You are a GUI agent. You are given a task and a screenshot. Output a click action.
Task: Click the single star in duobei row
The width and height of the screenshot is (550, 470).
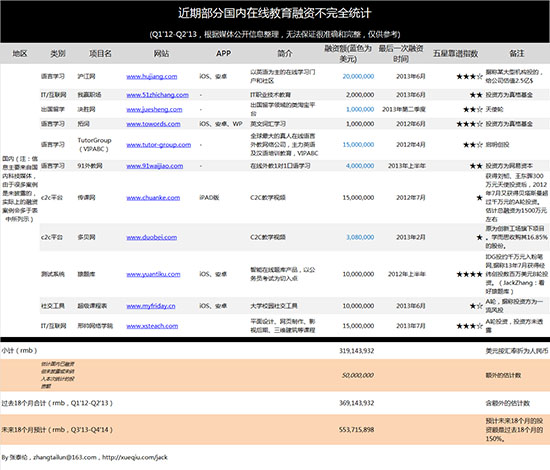479,237
